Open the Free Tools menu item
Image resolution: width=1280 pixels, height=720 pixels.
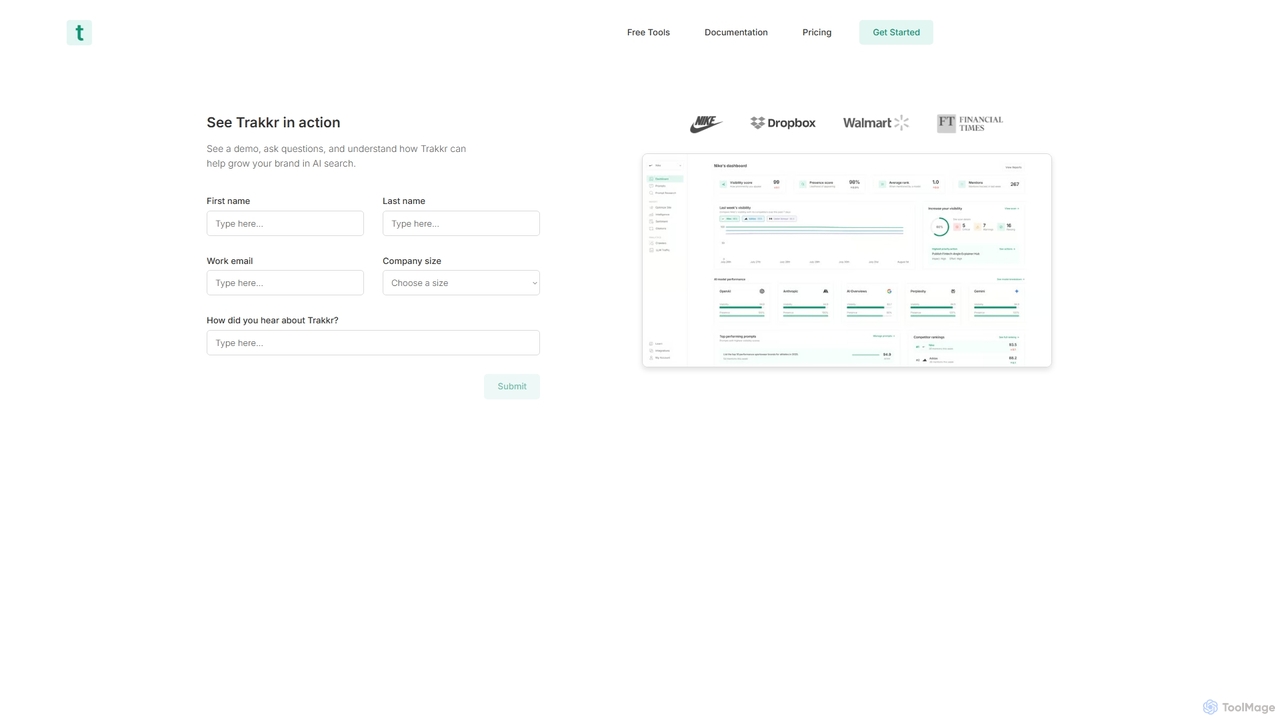point(648,32)
